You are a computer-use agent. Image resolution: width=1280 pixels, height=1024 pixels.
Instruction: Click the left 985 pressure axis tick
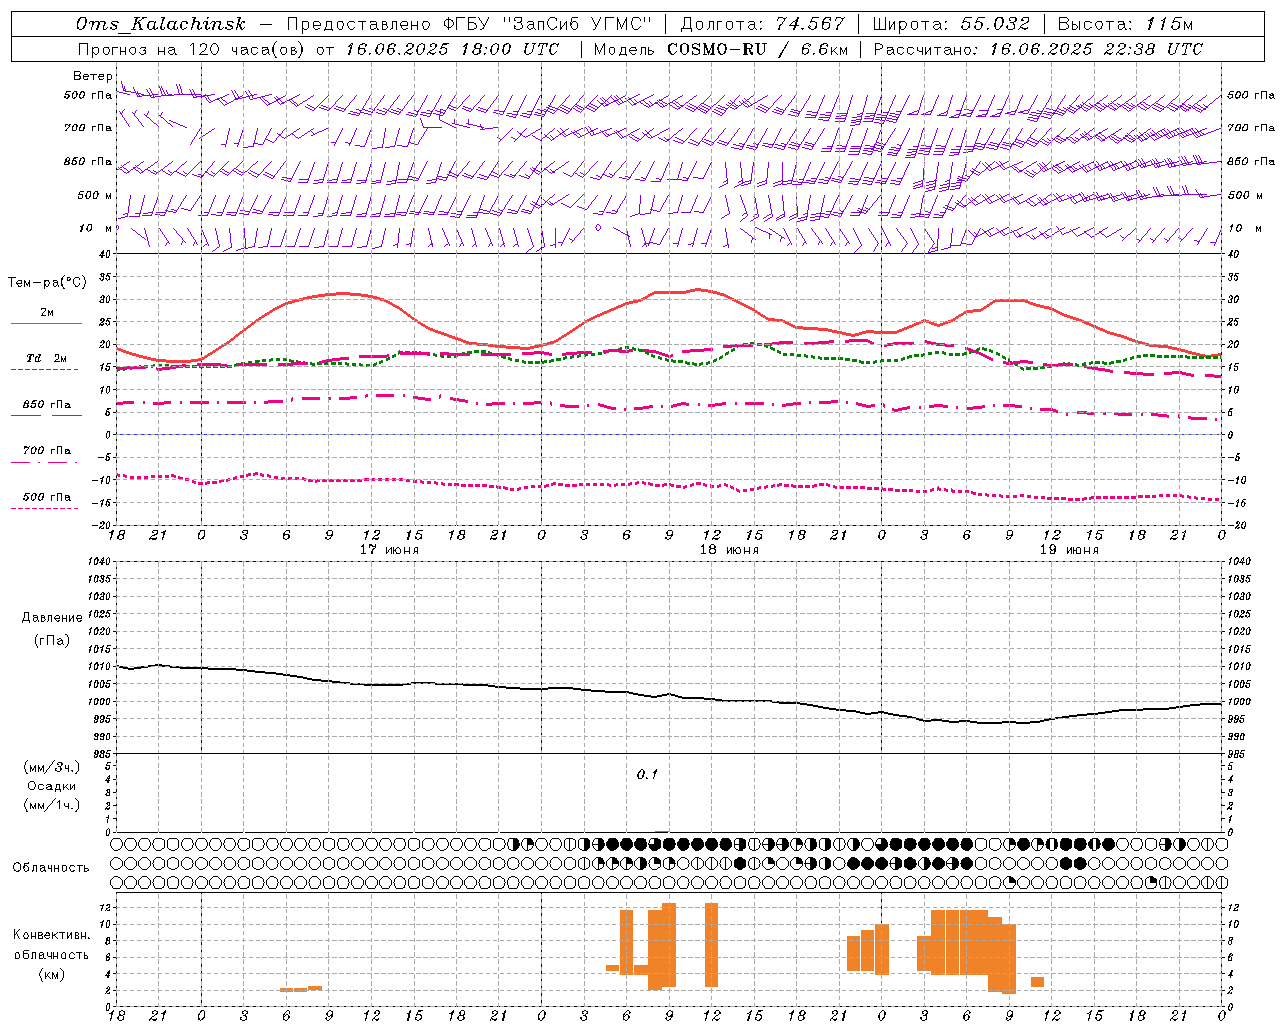click(103, 755)
